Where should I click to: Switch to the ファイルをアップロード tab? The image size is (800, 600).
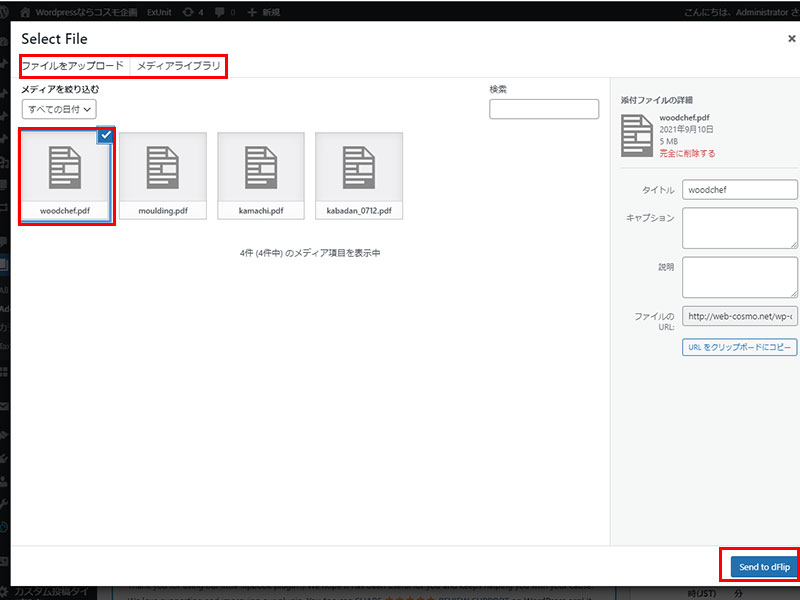(72, 66)
